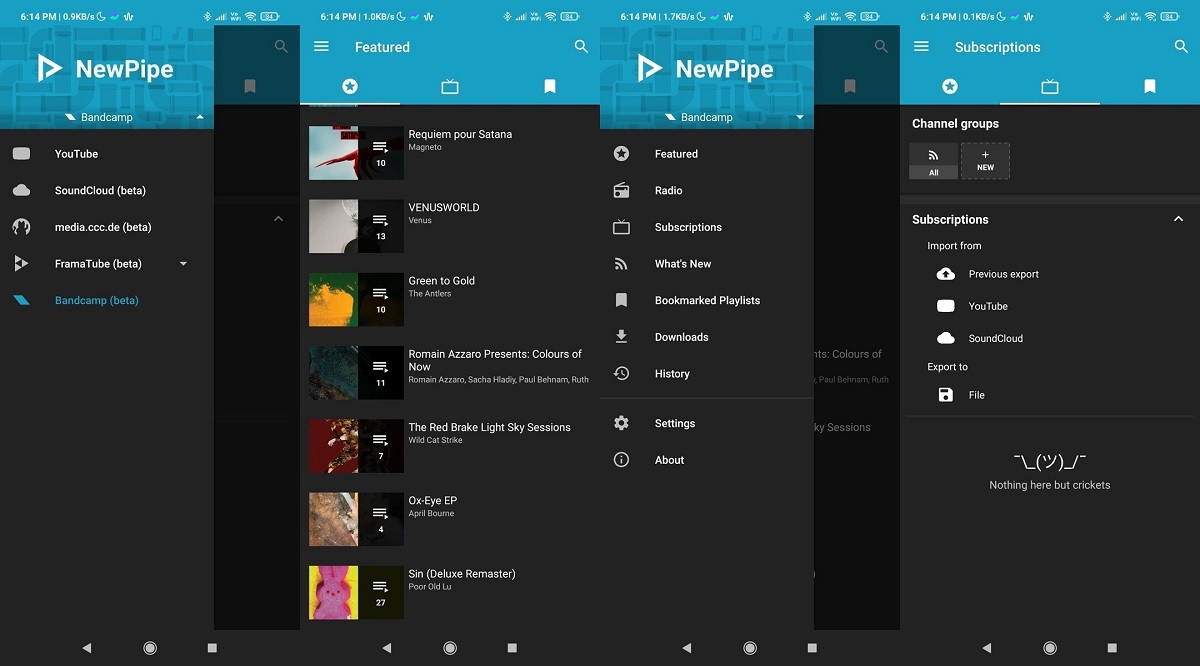Tap the search icon in the Subscriptions header

[1181, 47]
